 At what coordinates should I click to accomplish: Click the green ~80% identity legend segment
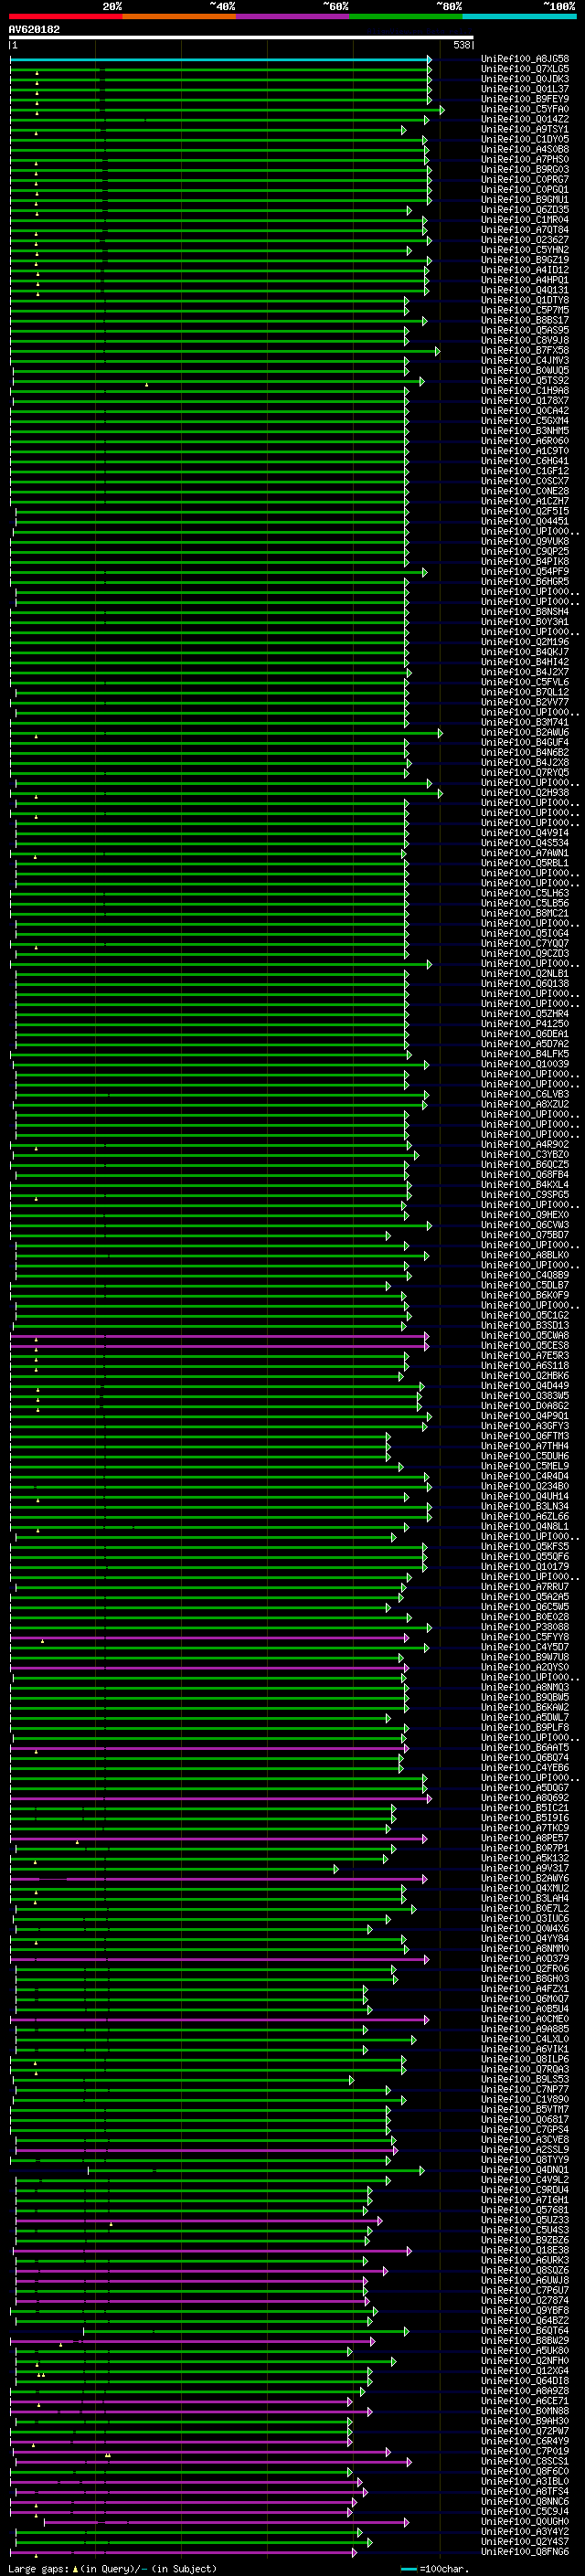pos(406,16)
